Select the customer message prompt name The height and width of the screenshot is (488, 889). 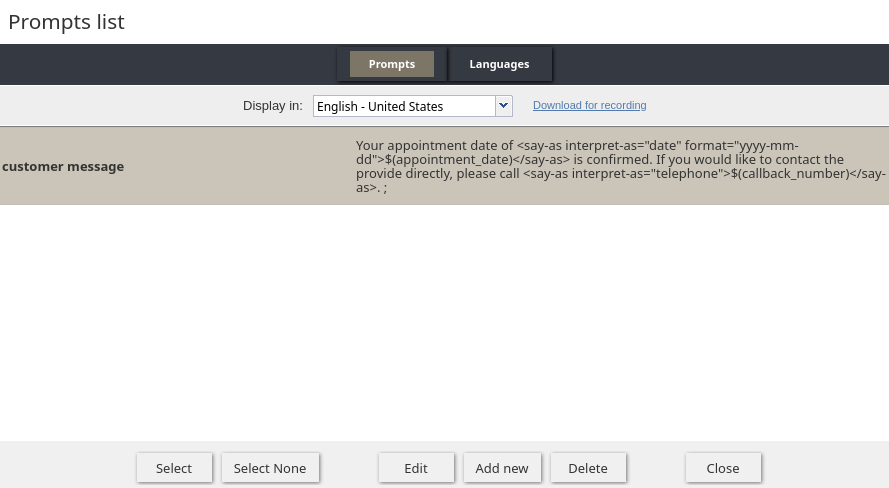[63, 167]
